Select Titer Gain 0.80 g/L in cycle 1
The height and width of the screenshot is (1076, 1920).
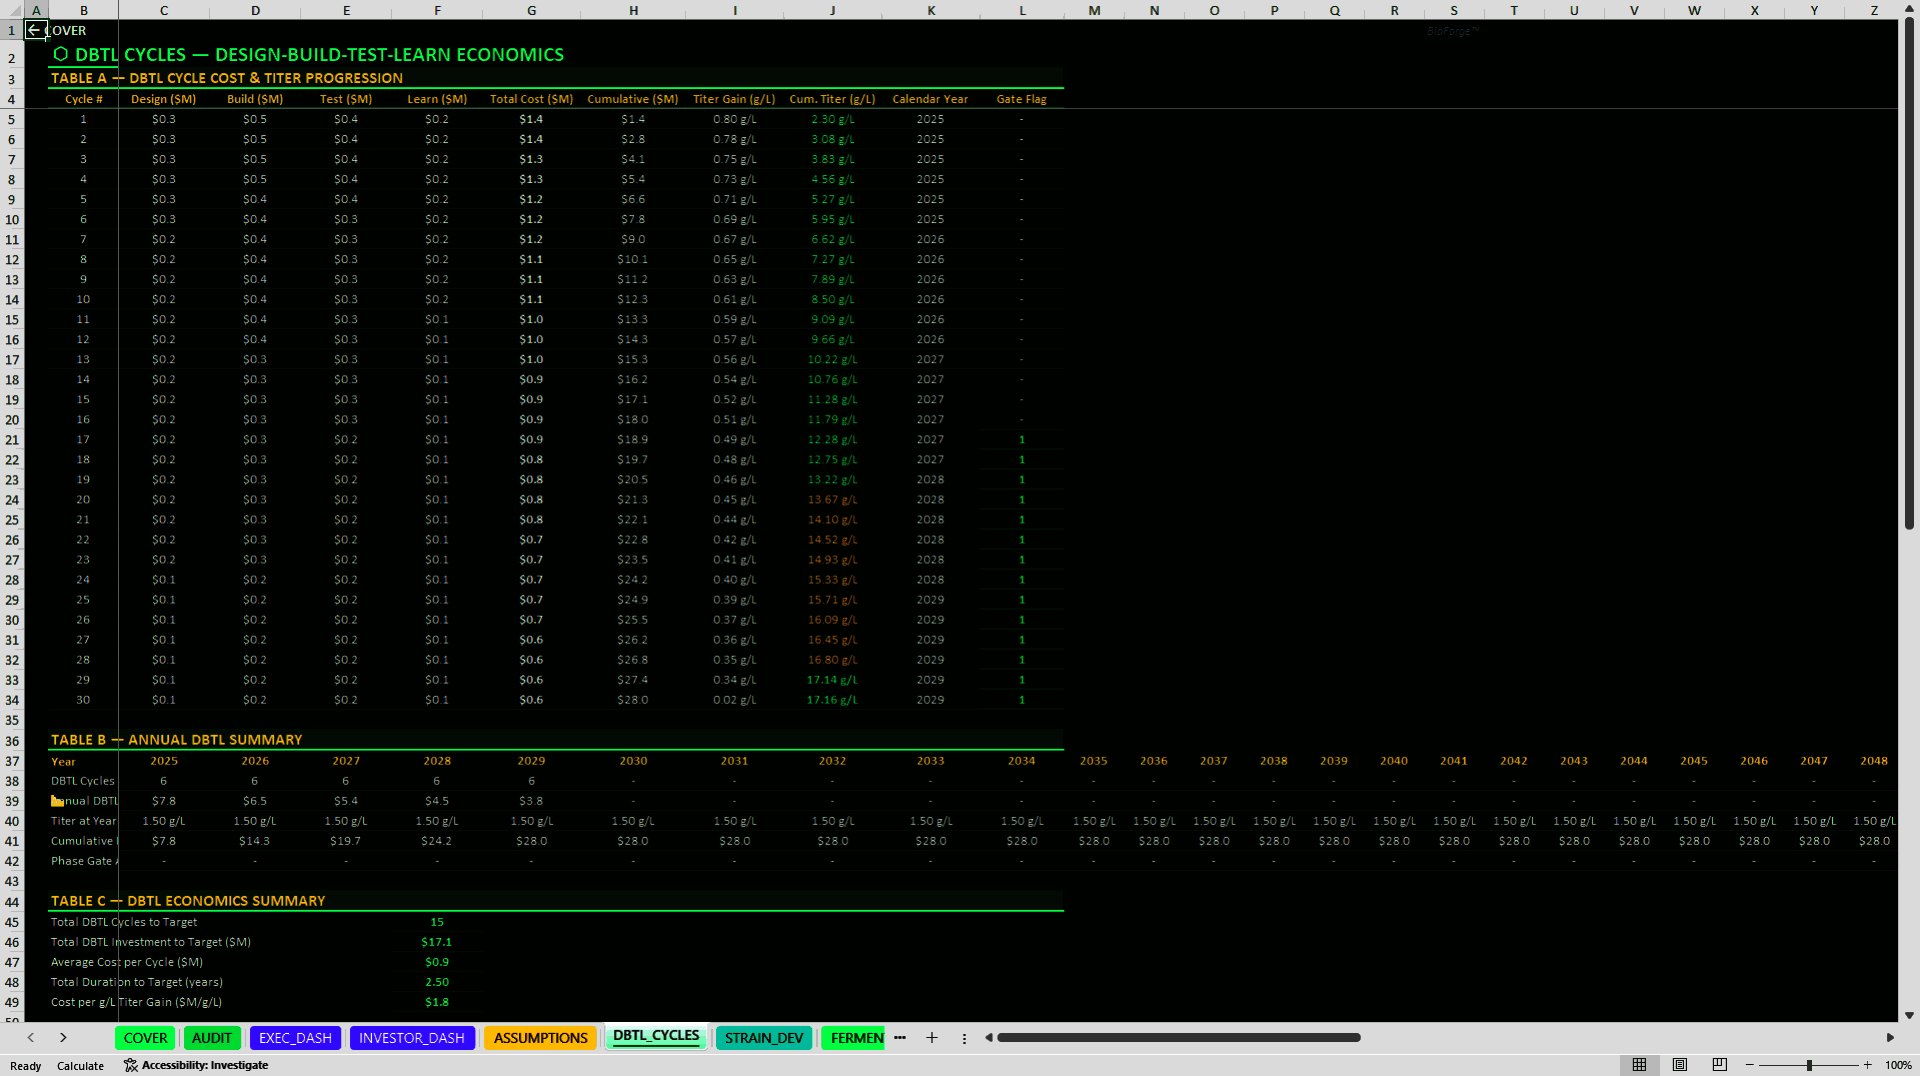pyautogui.click(x=735, y=119)
